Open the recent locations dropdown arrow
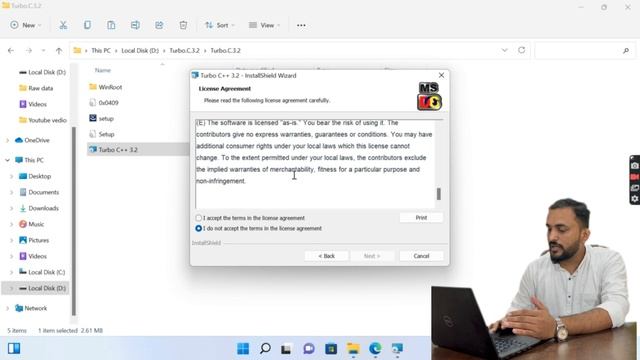 tap(43, 51)
